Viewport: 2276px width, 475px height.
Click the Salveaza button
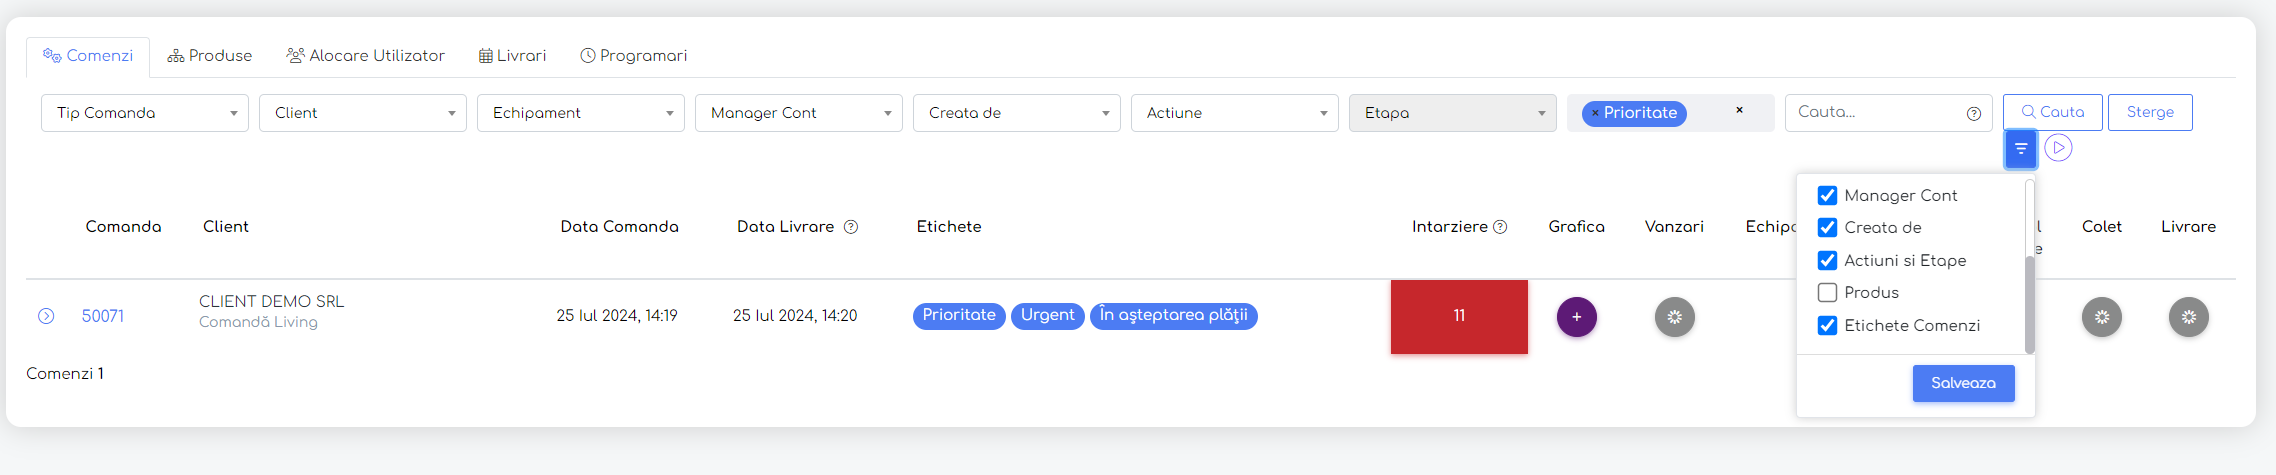click(1963, 383)
